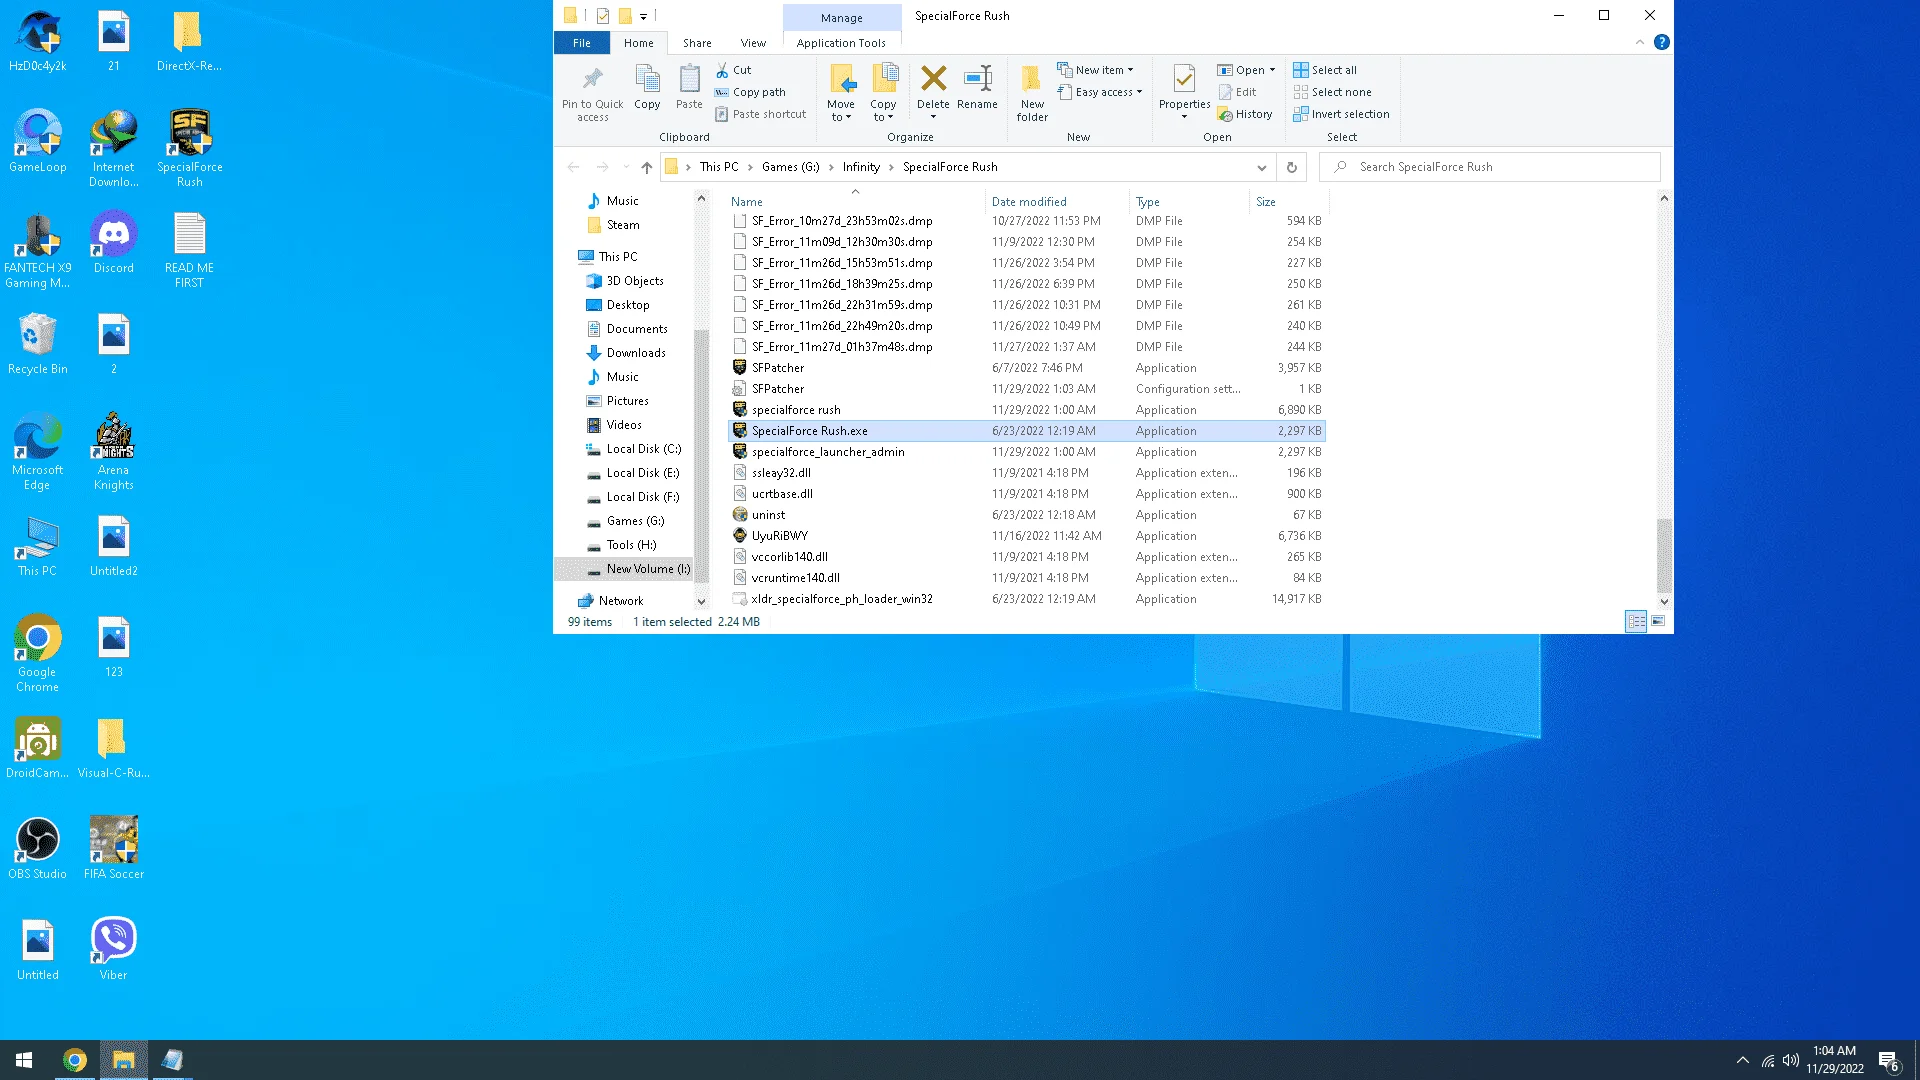Click the Manage contextual tab
The height and width of the screenshot is (1080, 1920).
(841, 18)
